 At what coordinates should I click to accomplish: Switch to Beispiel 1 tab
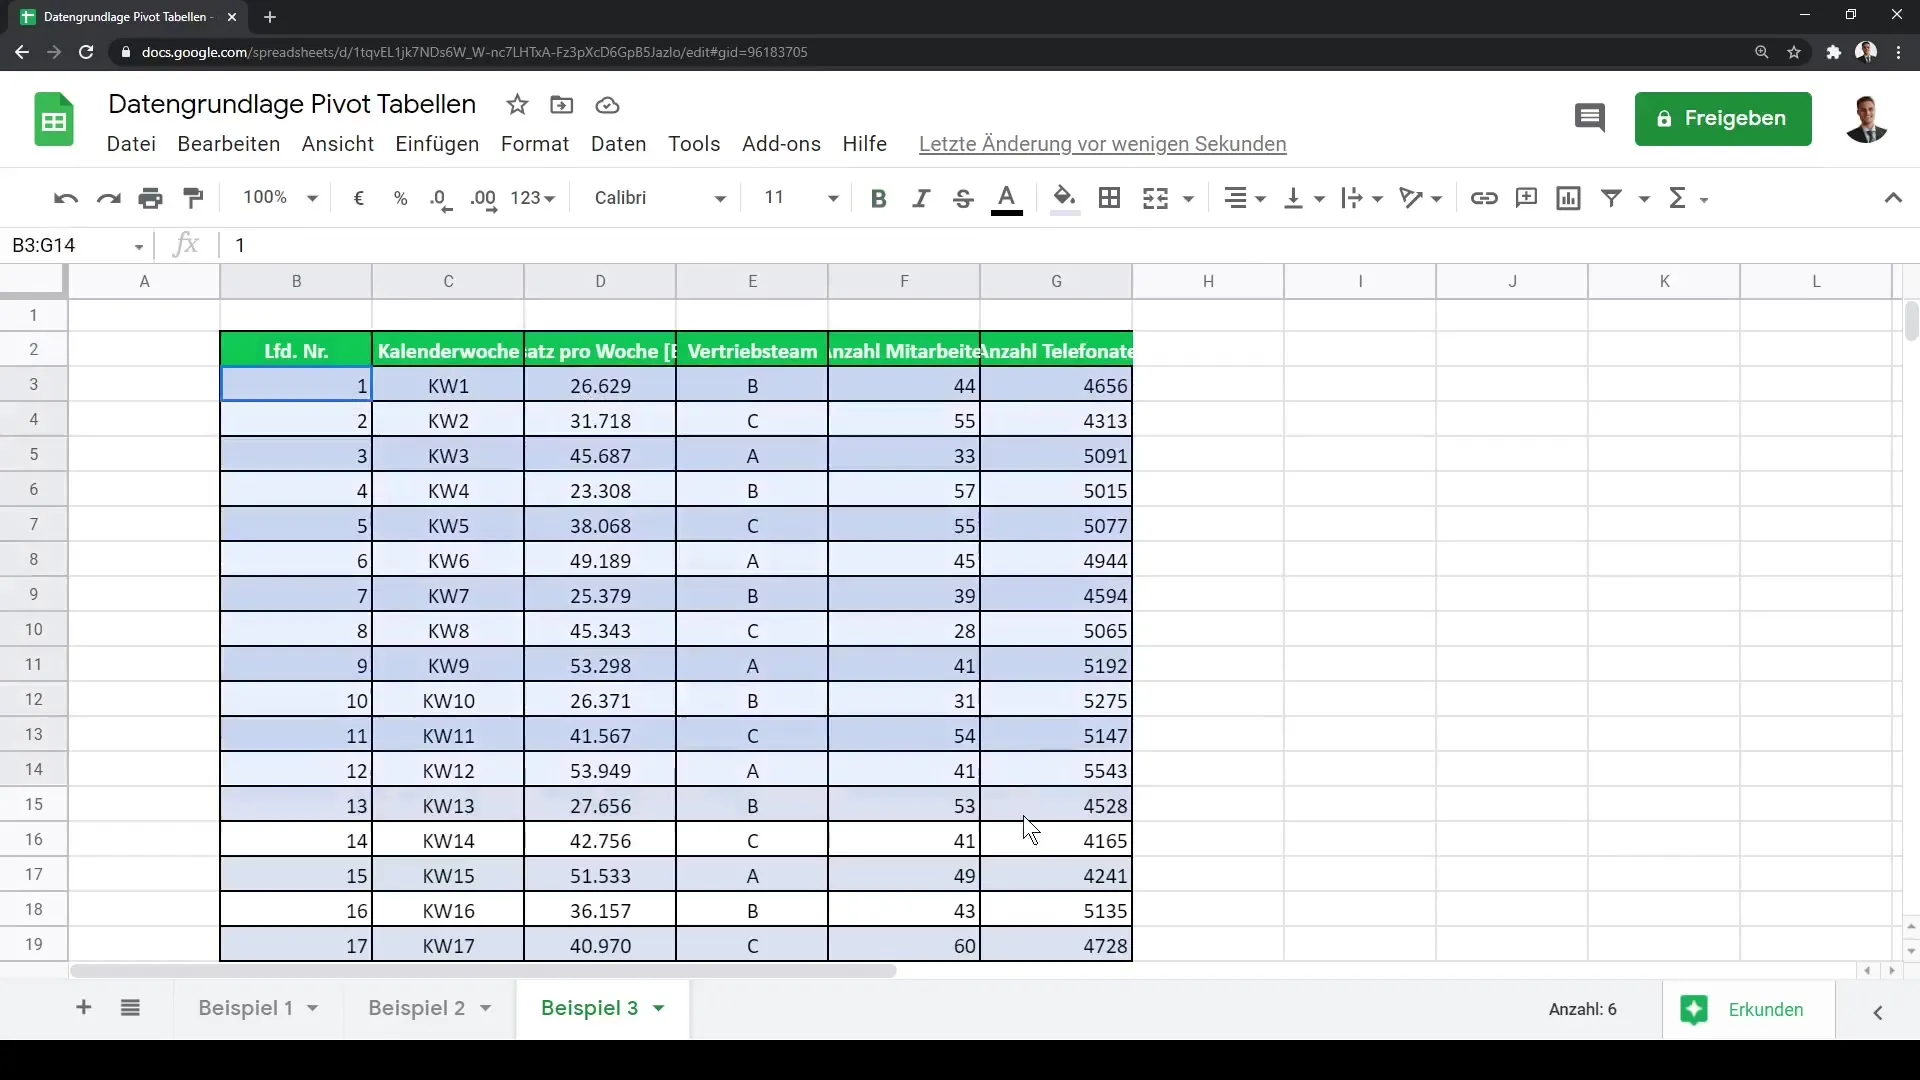[x=245, y=1008]
